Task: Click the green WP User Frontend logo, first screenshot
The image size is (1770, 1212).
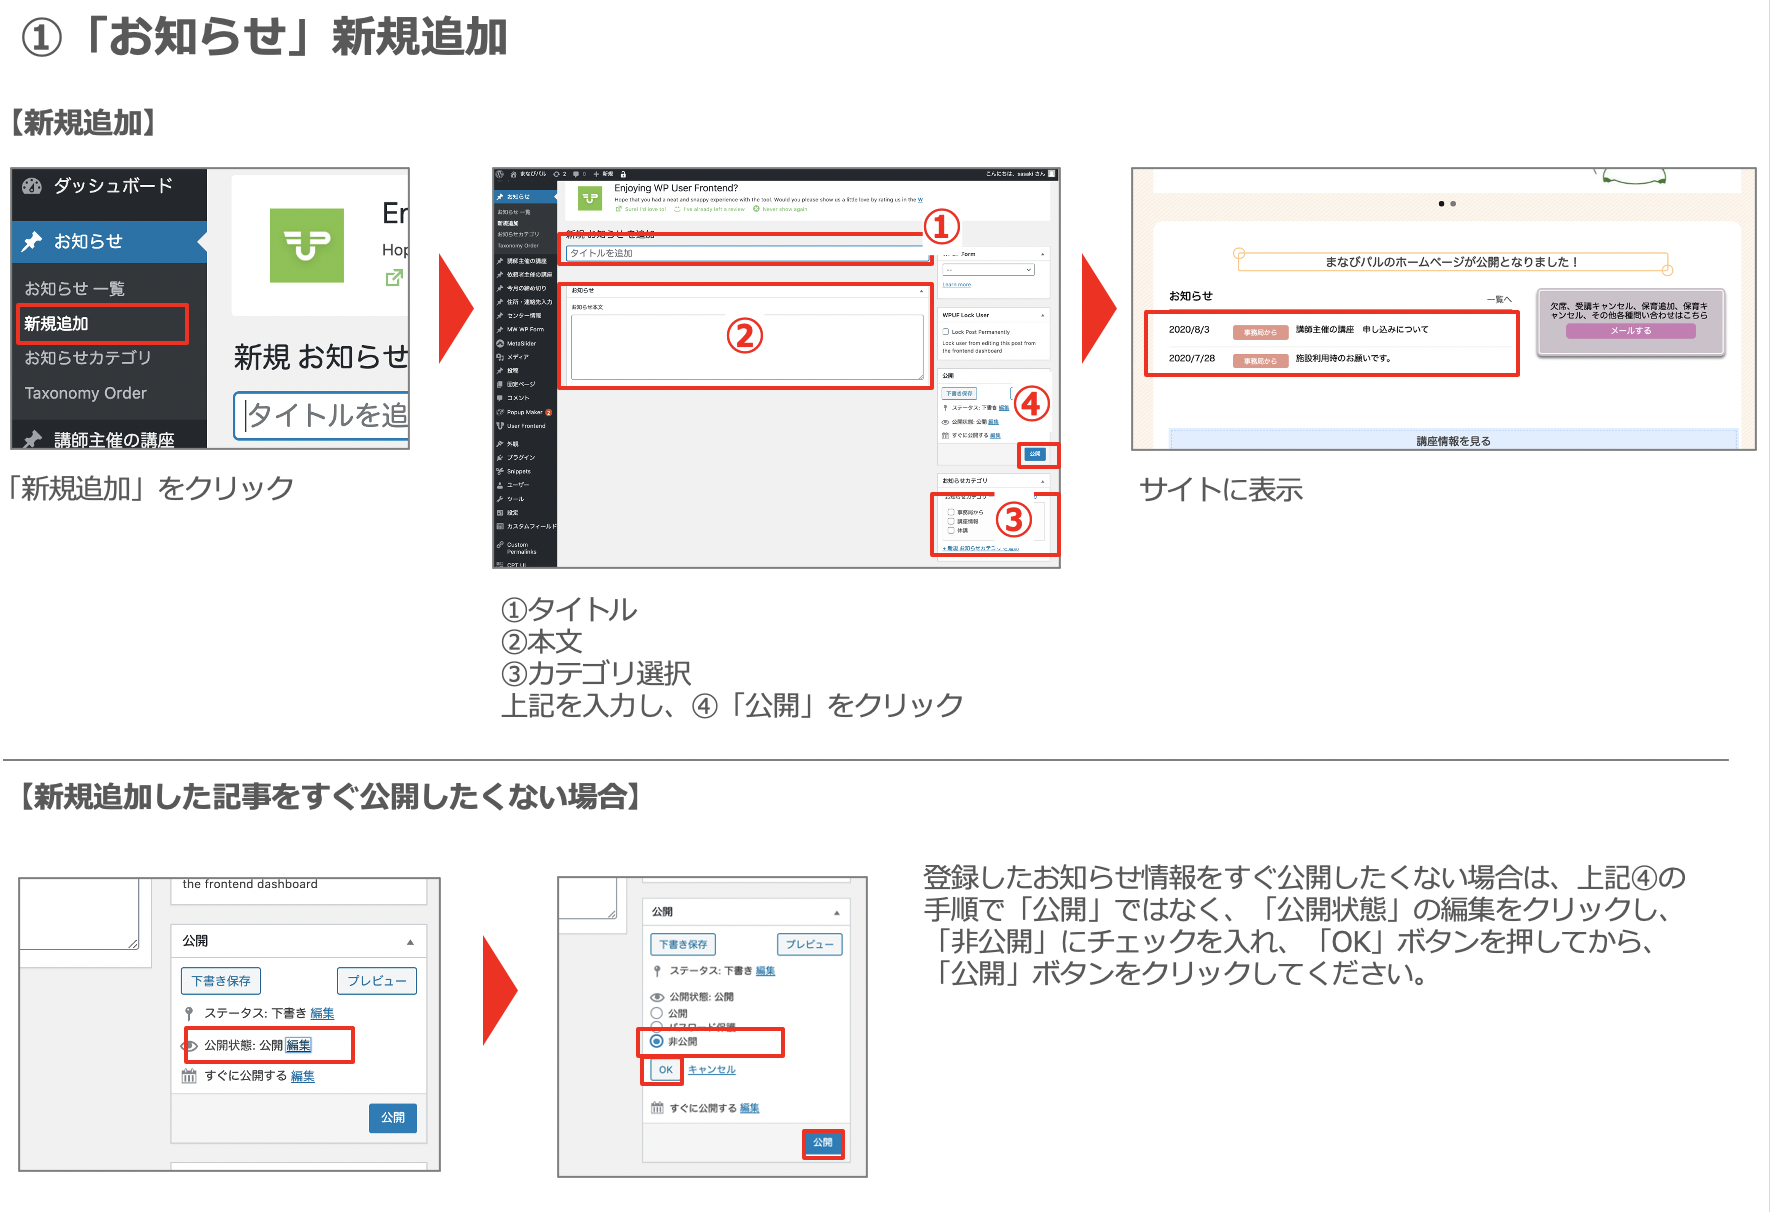Action: click(307, 245)
